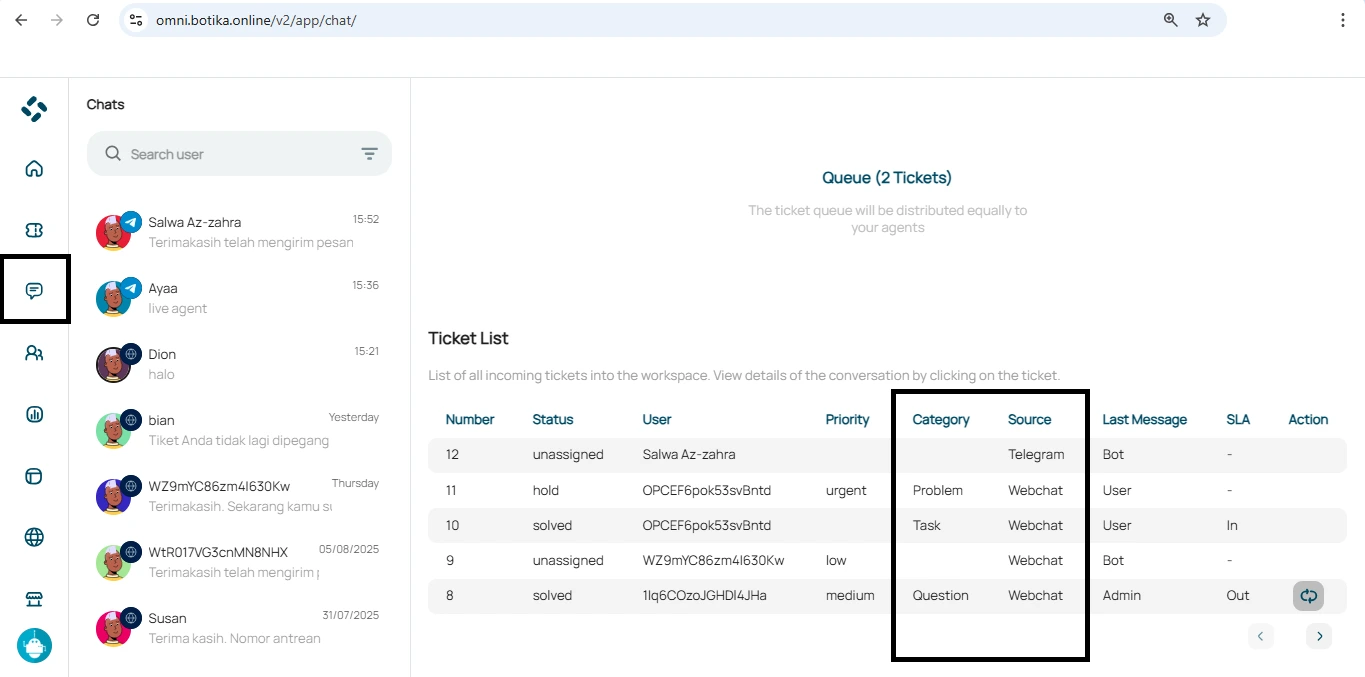This screenshot has height=677, width=1365.
Task: Click the 'Queue (2 Tickets)' heading
Action: [x=887, y=178]
